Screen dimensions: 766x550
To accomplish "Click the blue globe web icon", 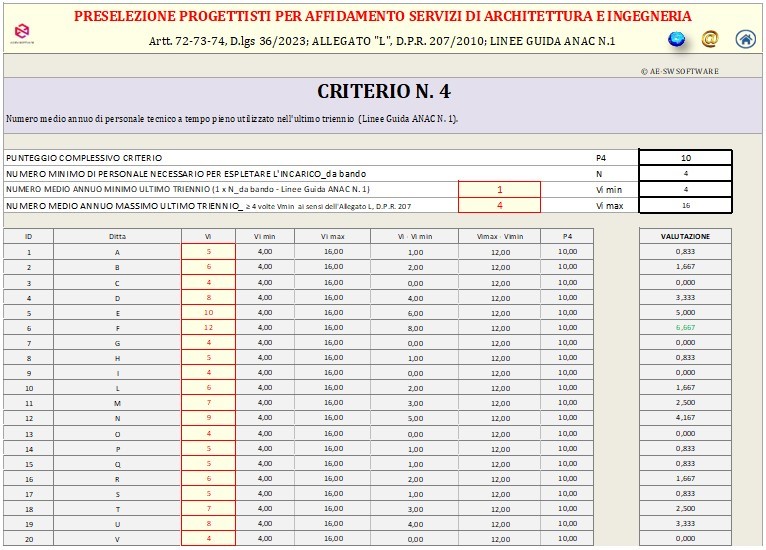I will pos(677,39).
